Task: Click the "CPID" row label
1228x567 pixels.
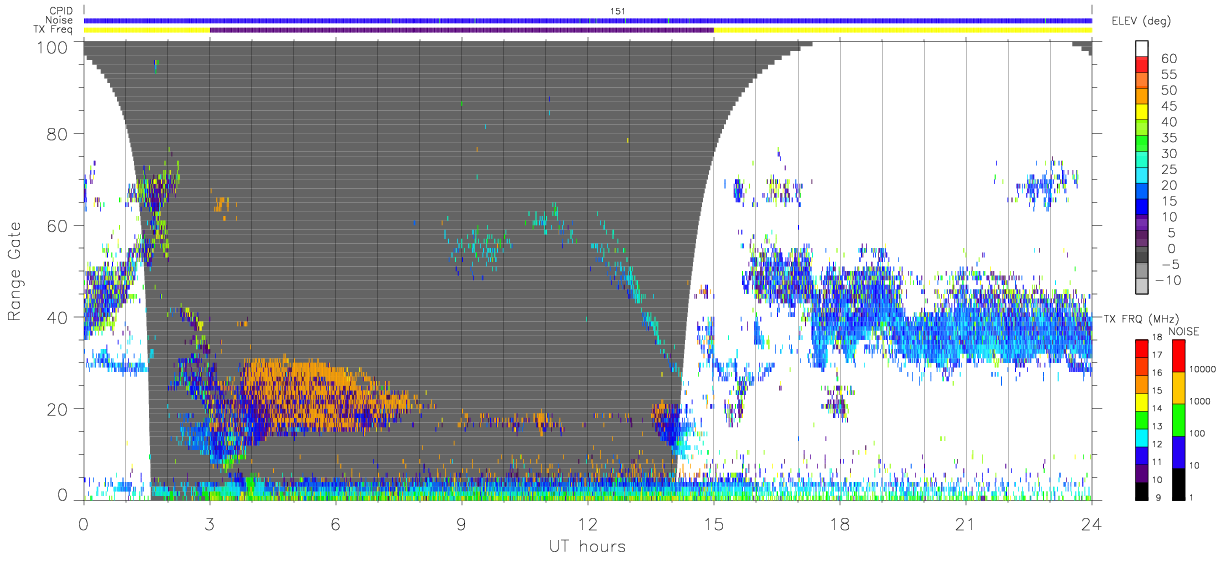Action: click(x=61, y=11)
